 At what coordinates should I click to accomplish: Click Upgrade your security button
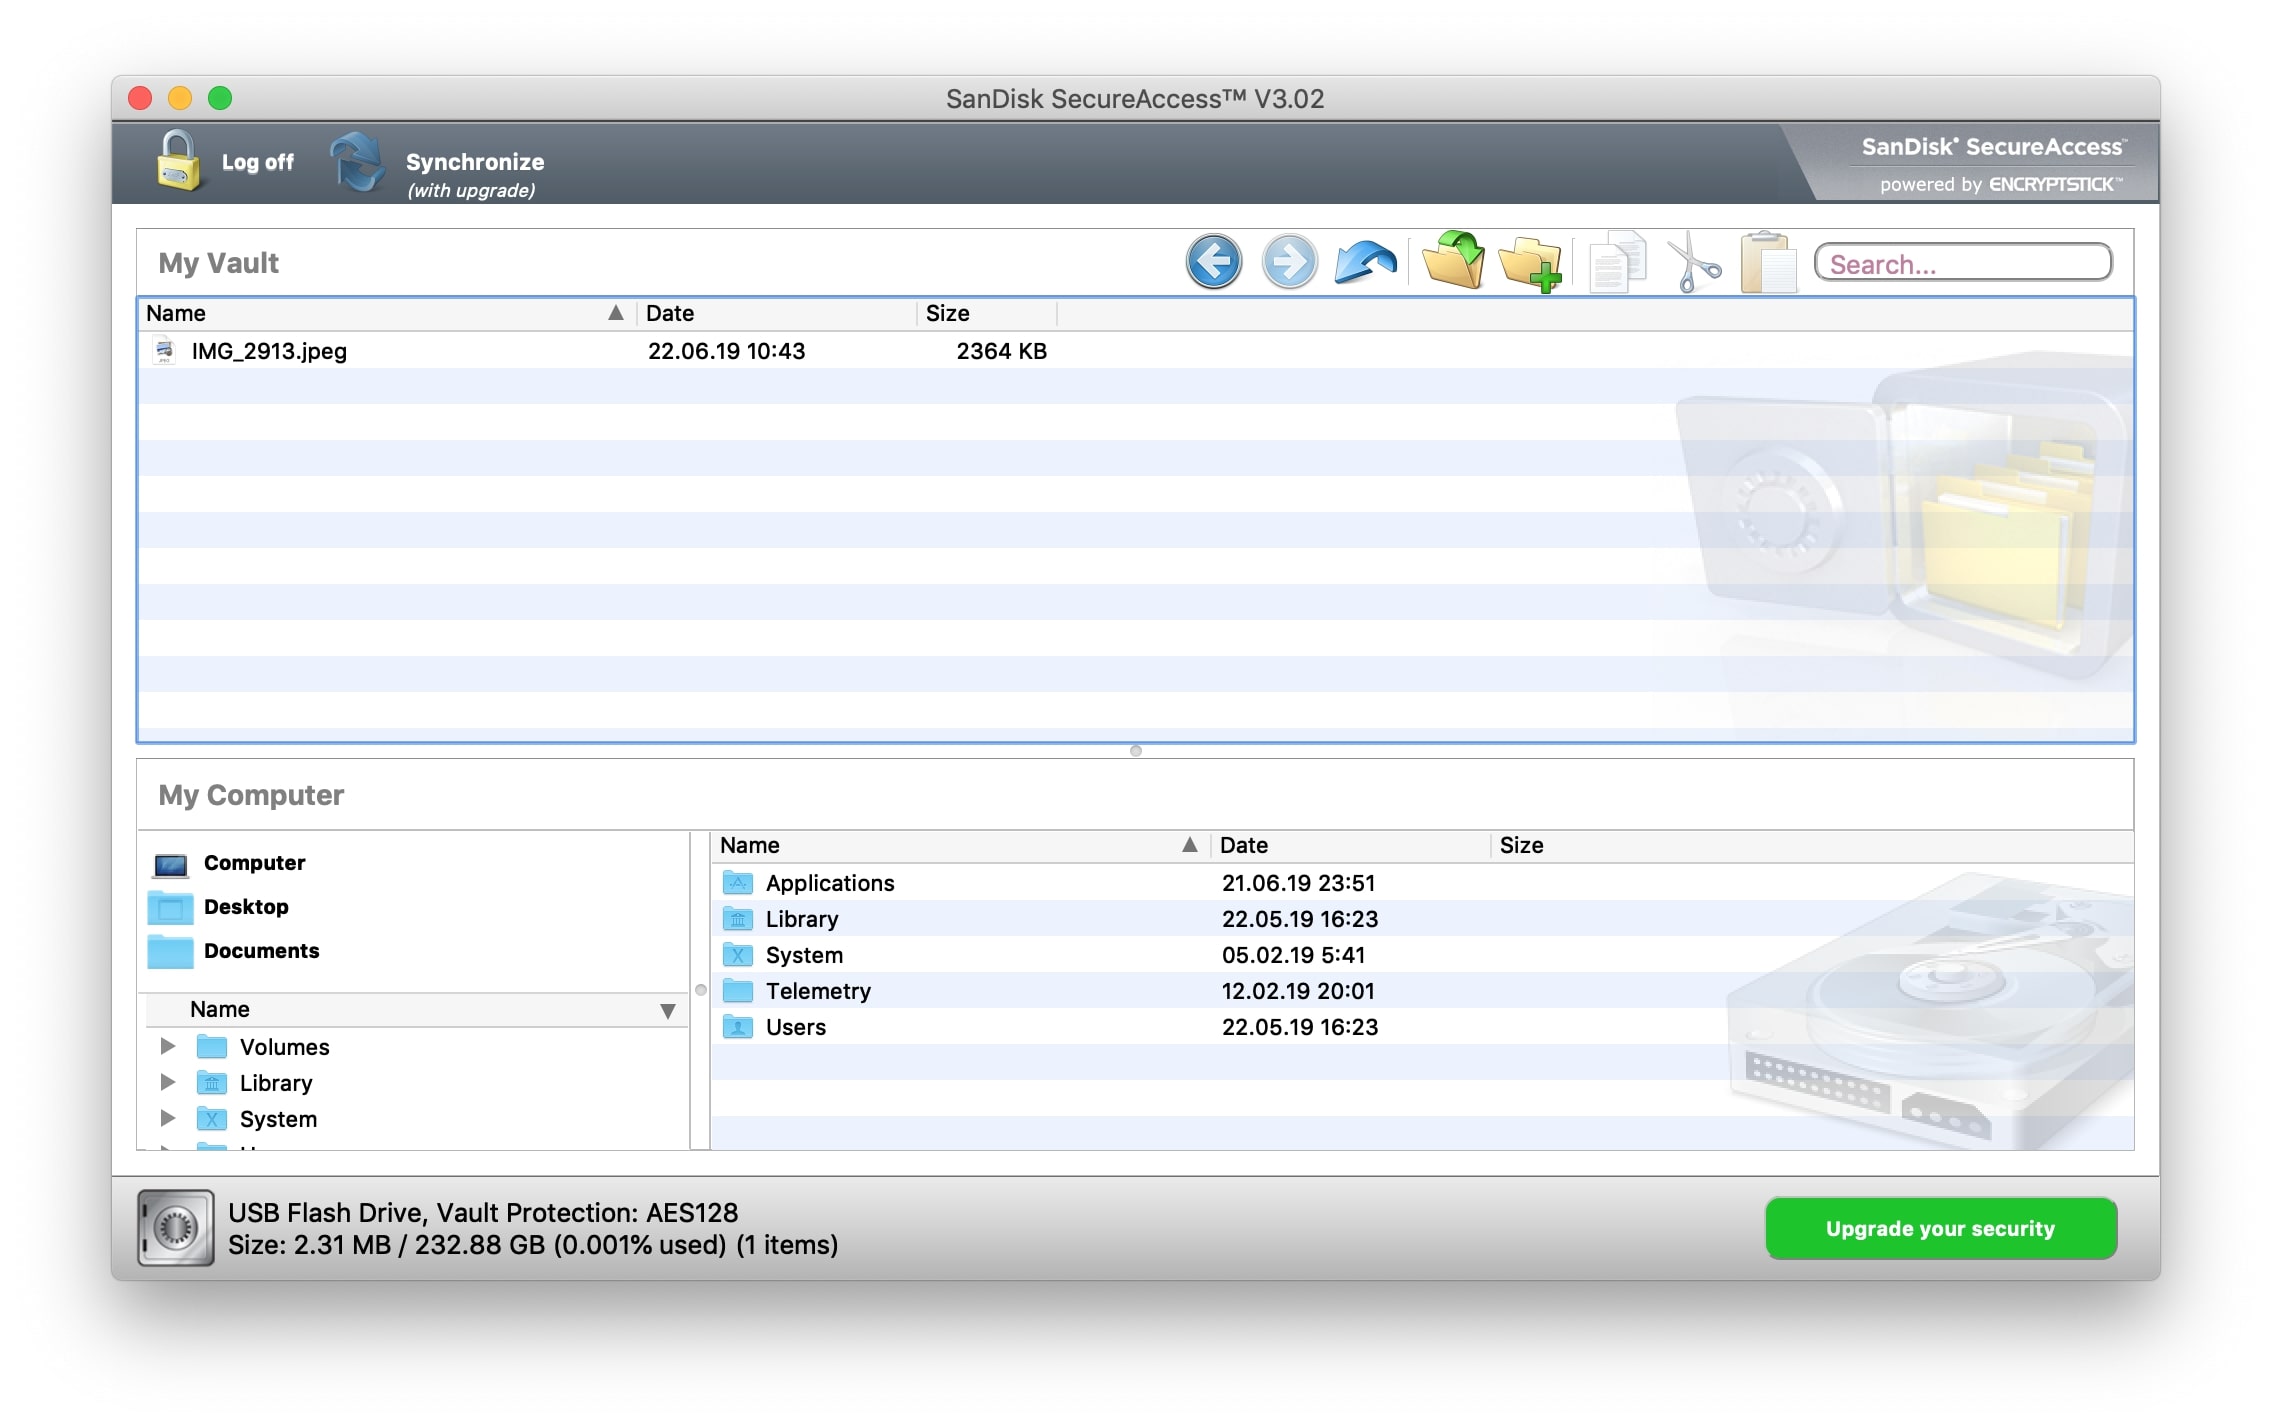click(1939, 1228)
